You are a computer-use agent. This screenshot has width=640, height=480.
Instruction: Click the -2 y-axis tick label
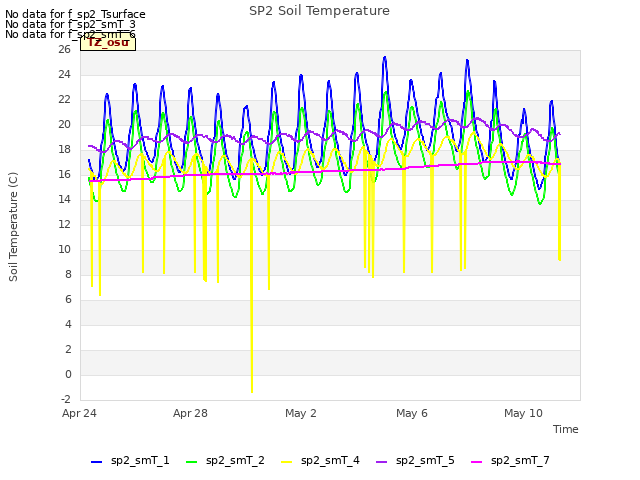coord(65,399)
